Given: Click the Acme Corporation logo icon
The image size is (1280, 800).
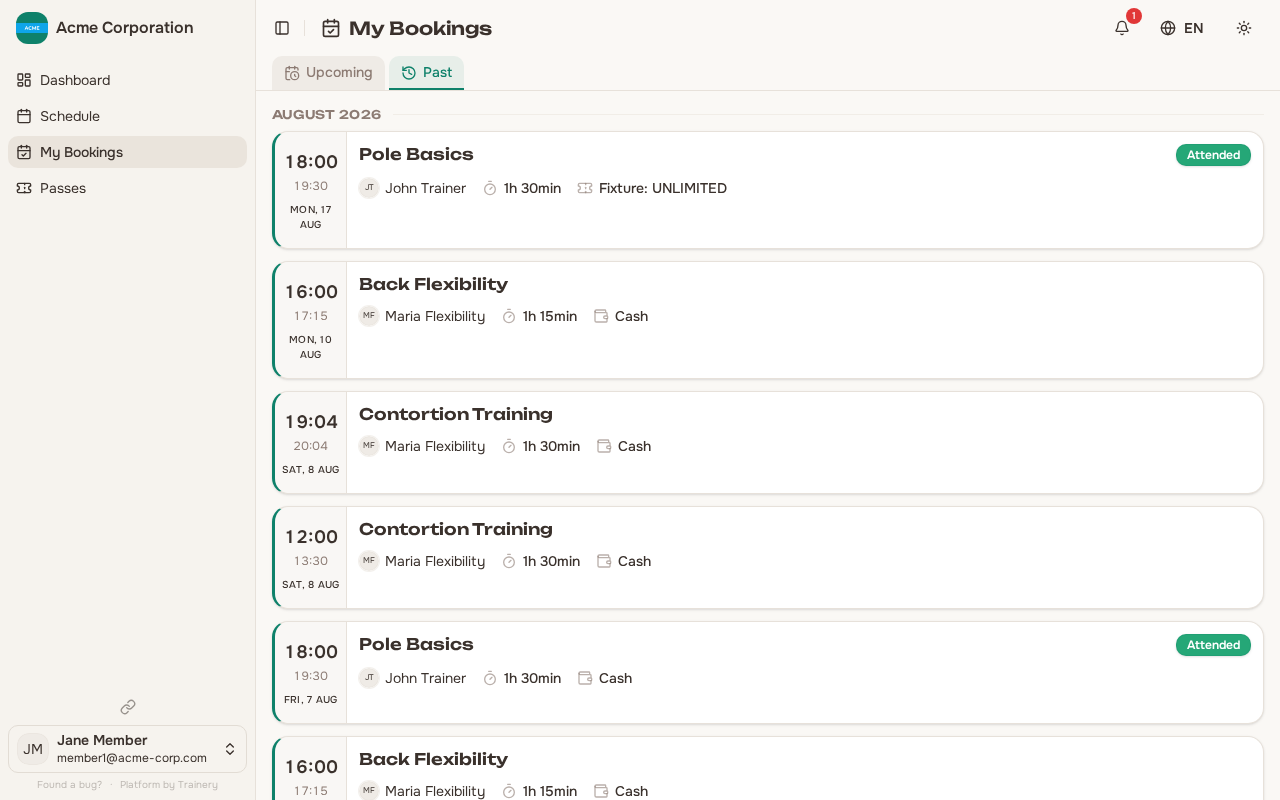Looking at the screenshot, I should 32,28.
